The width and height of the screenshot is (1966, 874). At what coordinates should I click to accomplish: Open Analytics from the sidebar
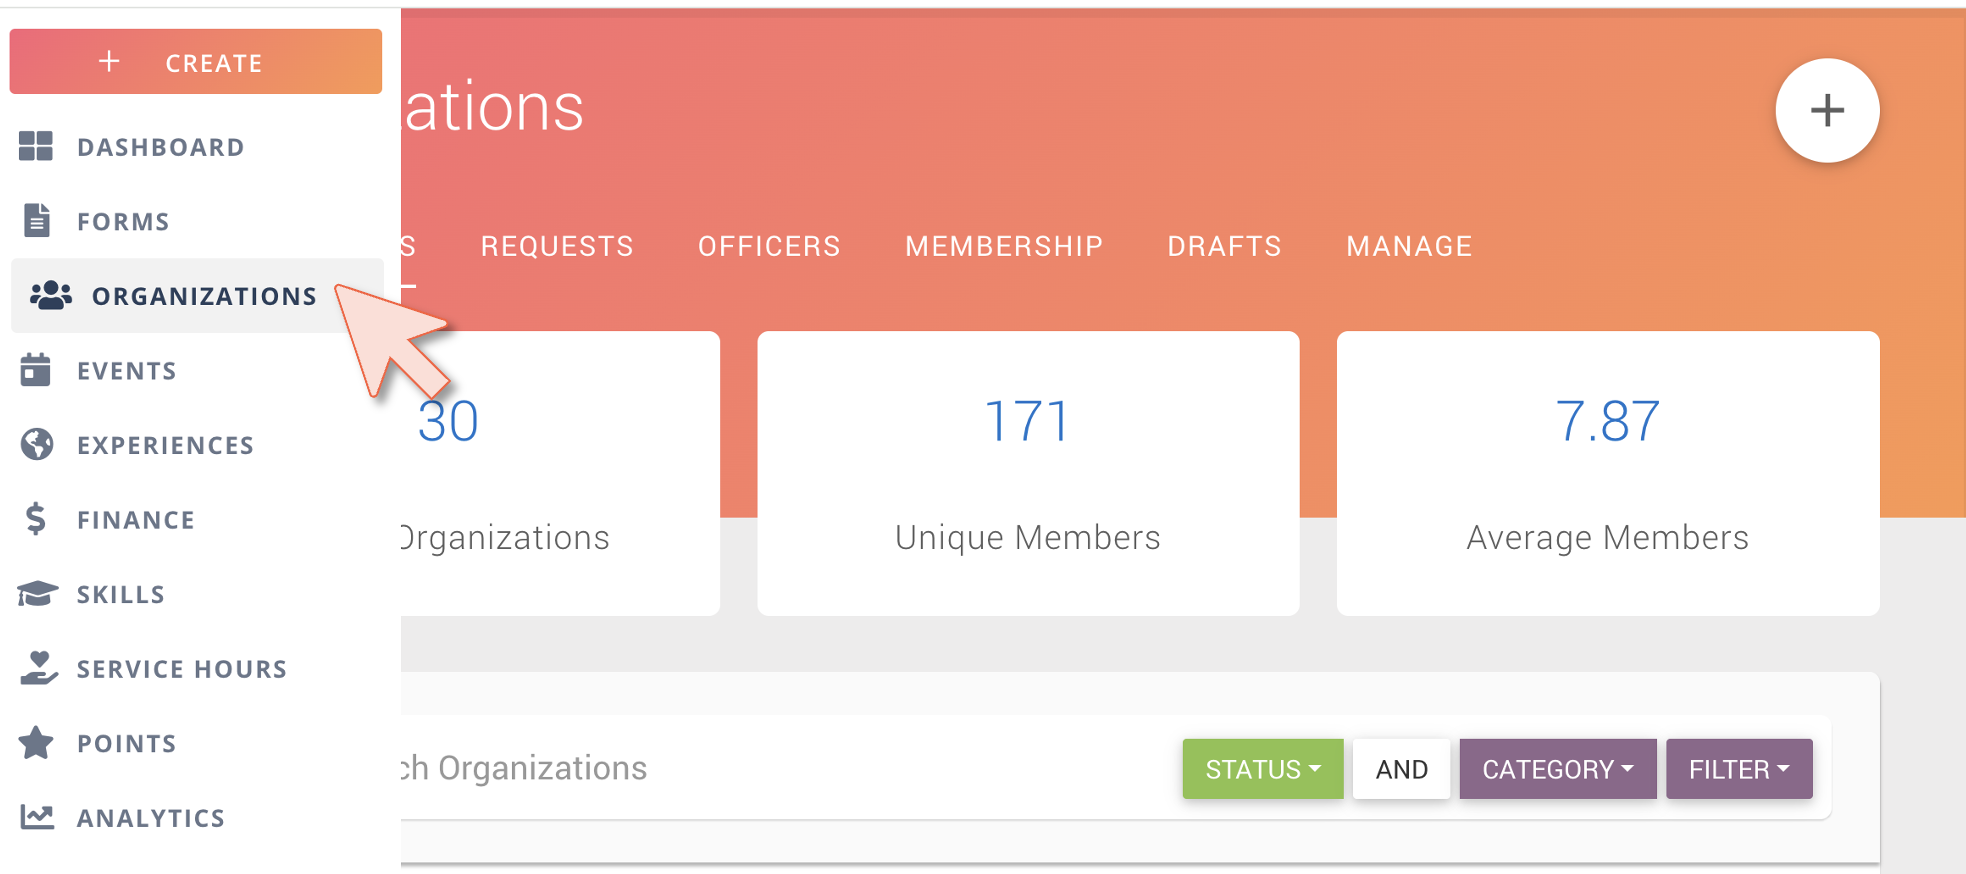[197, 817]
